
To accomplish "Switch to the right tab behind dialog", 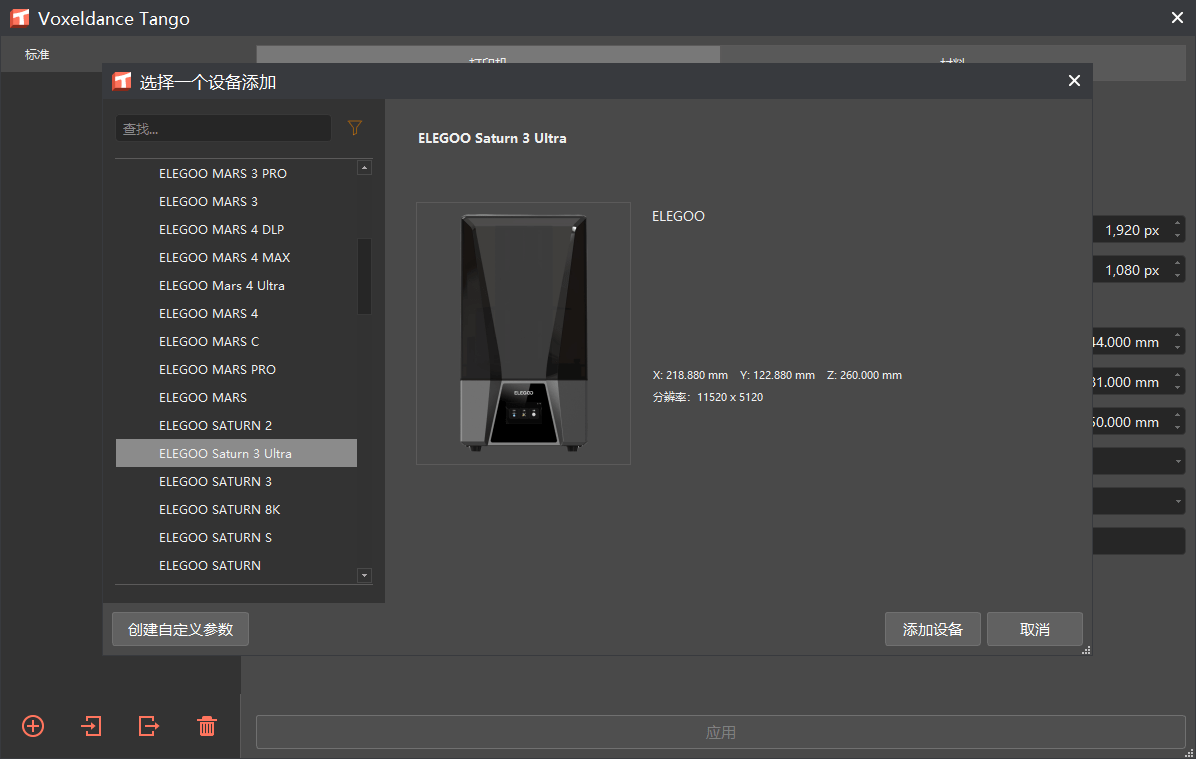I will [x=953, y=54].
